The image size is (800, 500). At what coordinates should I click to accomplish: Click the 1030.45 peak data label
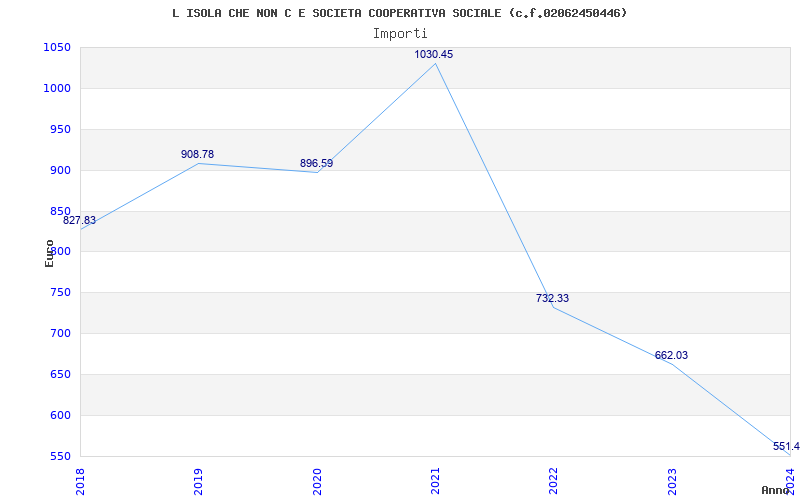434,54
